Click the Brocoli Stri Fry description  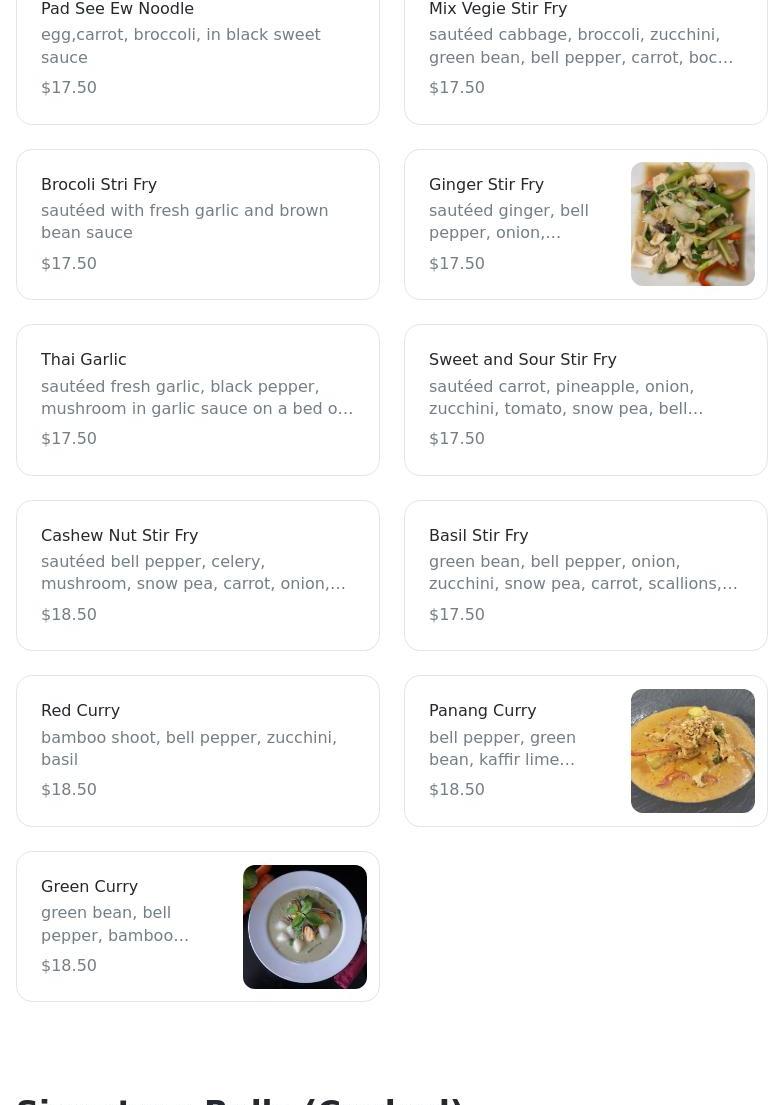point(185,222)
